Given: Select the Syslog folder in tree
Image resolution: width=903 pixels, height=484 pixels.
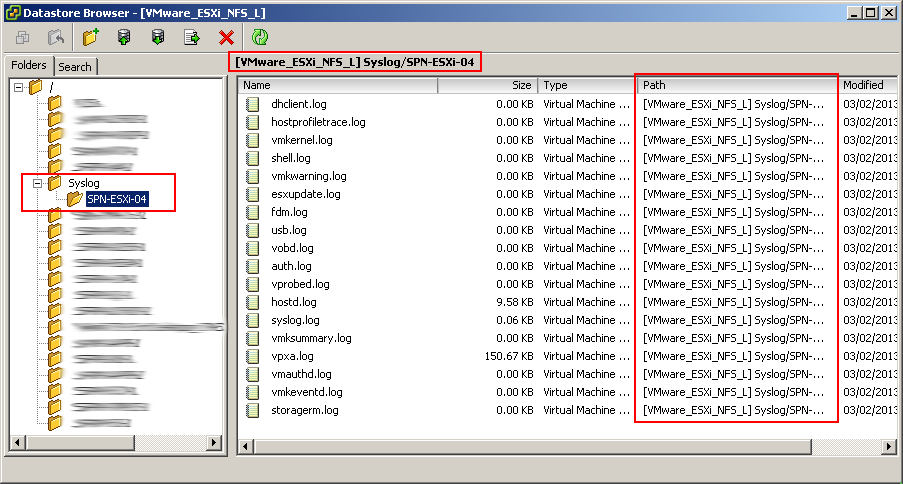Looking at the screenshot, I should pos(84,183).
